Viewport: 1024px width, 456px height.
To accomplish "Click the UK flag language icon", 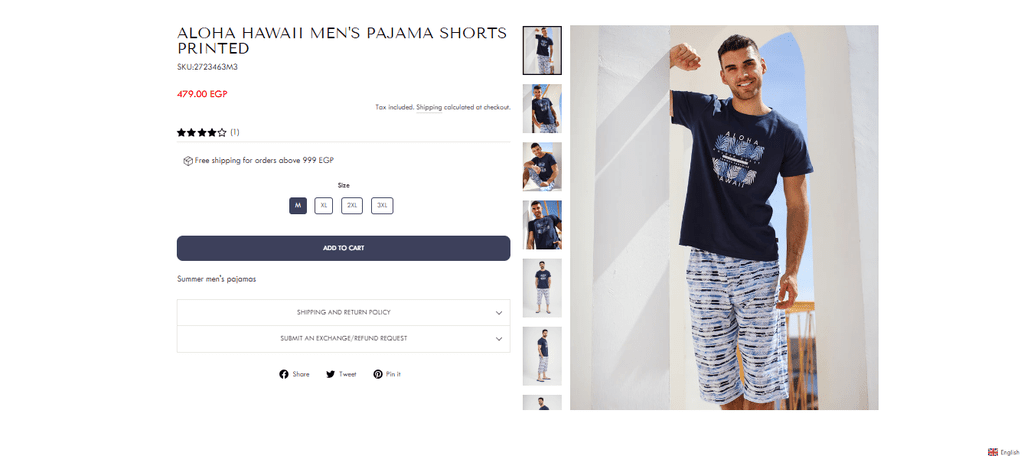I will (993, 451).
